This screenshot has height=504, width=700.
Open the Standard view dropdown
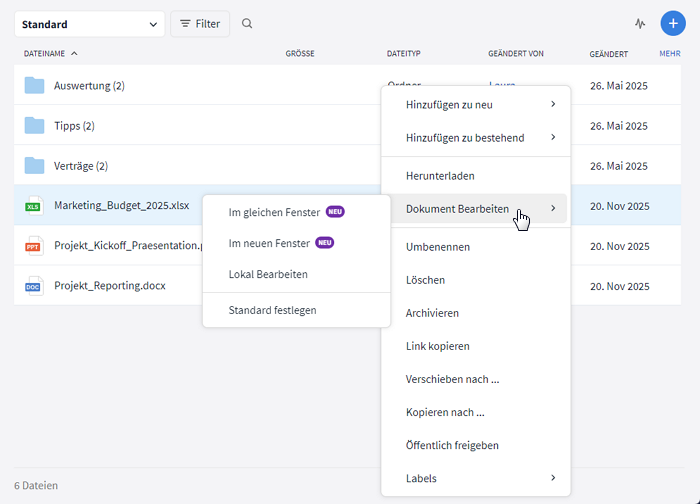[89, 24]
